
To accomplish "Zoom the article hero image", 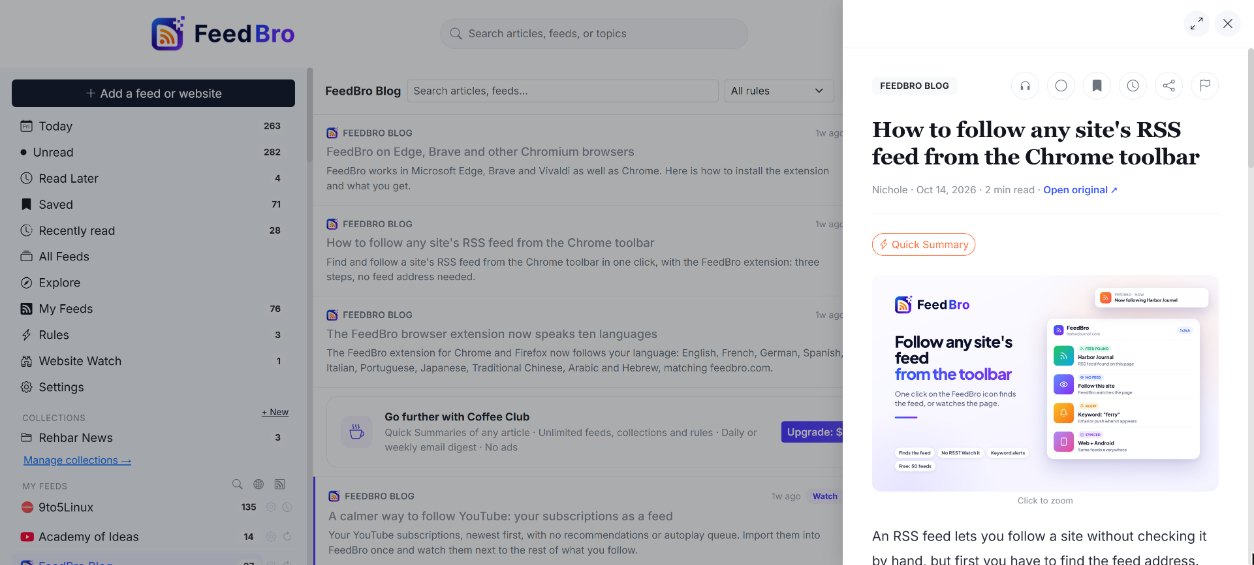I will tap(1045, 383).
